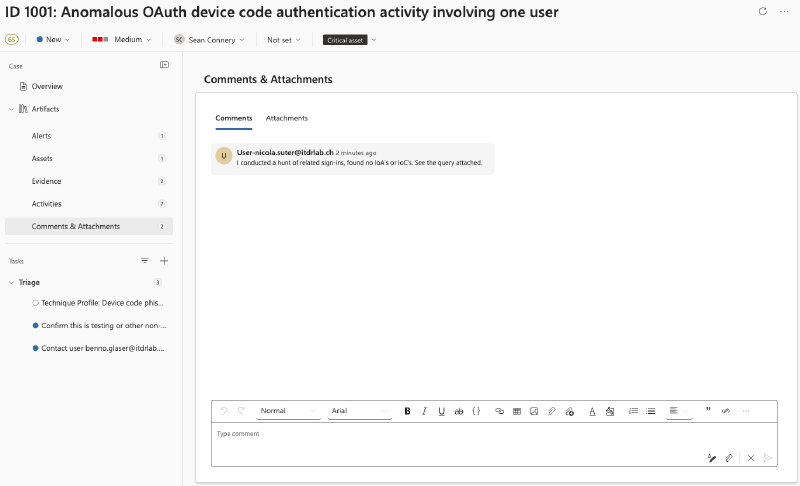Toggle status dot of Confirm this is testing task
This screenshot has height=486, width=800.
click(35, 325)
